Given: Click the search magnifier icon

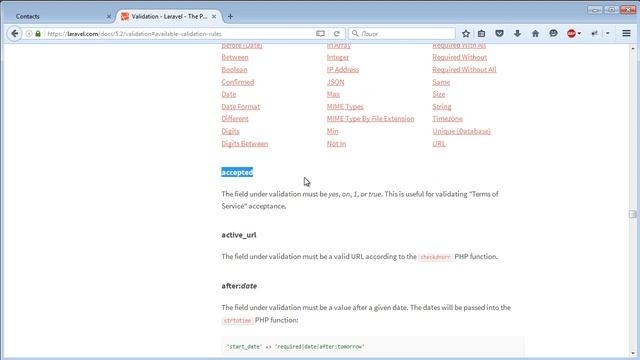Looking at the screenshot, I should click(x=355, y=33).
